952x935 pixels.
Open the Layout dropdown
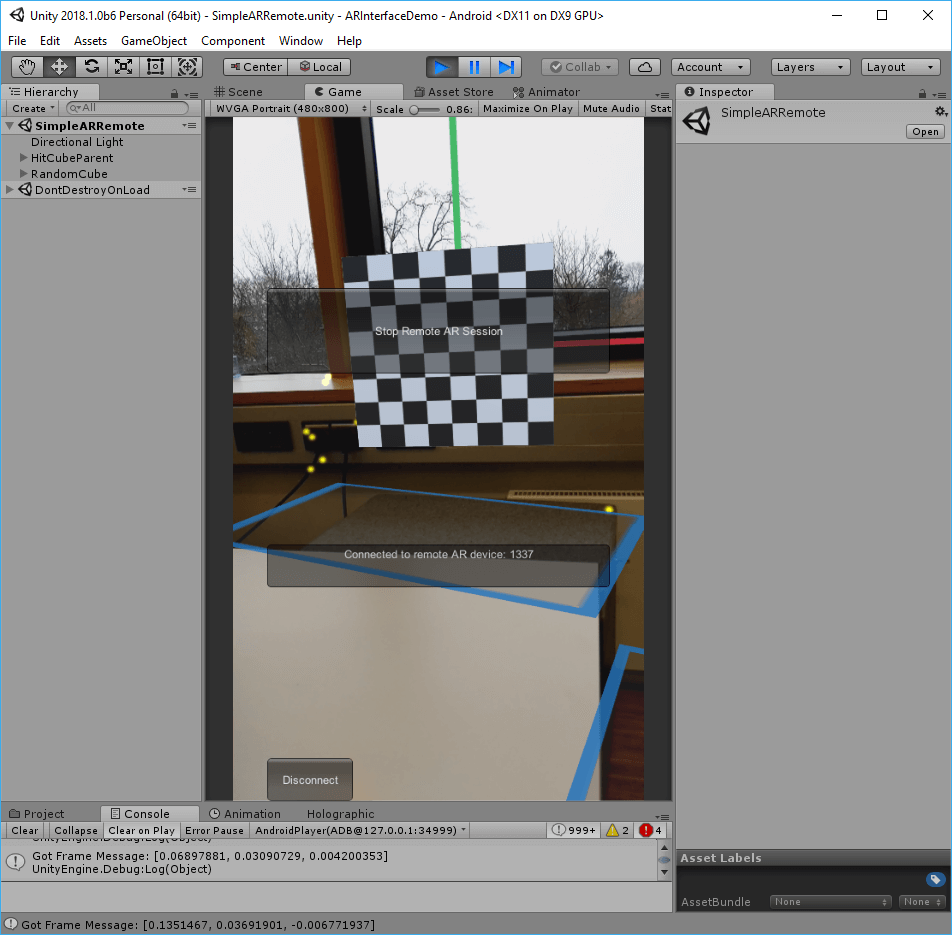[x=900, y=67]
